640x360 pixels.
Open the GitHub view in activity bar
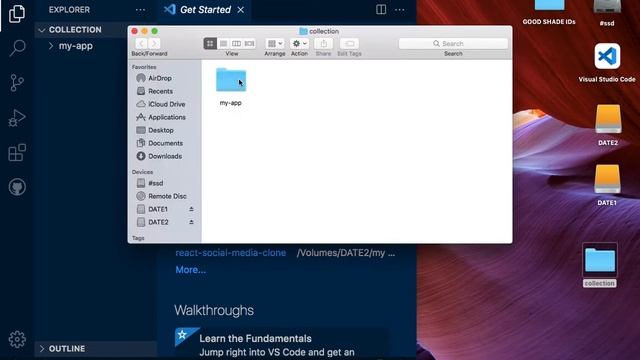click(17, 187)
